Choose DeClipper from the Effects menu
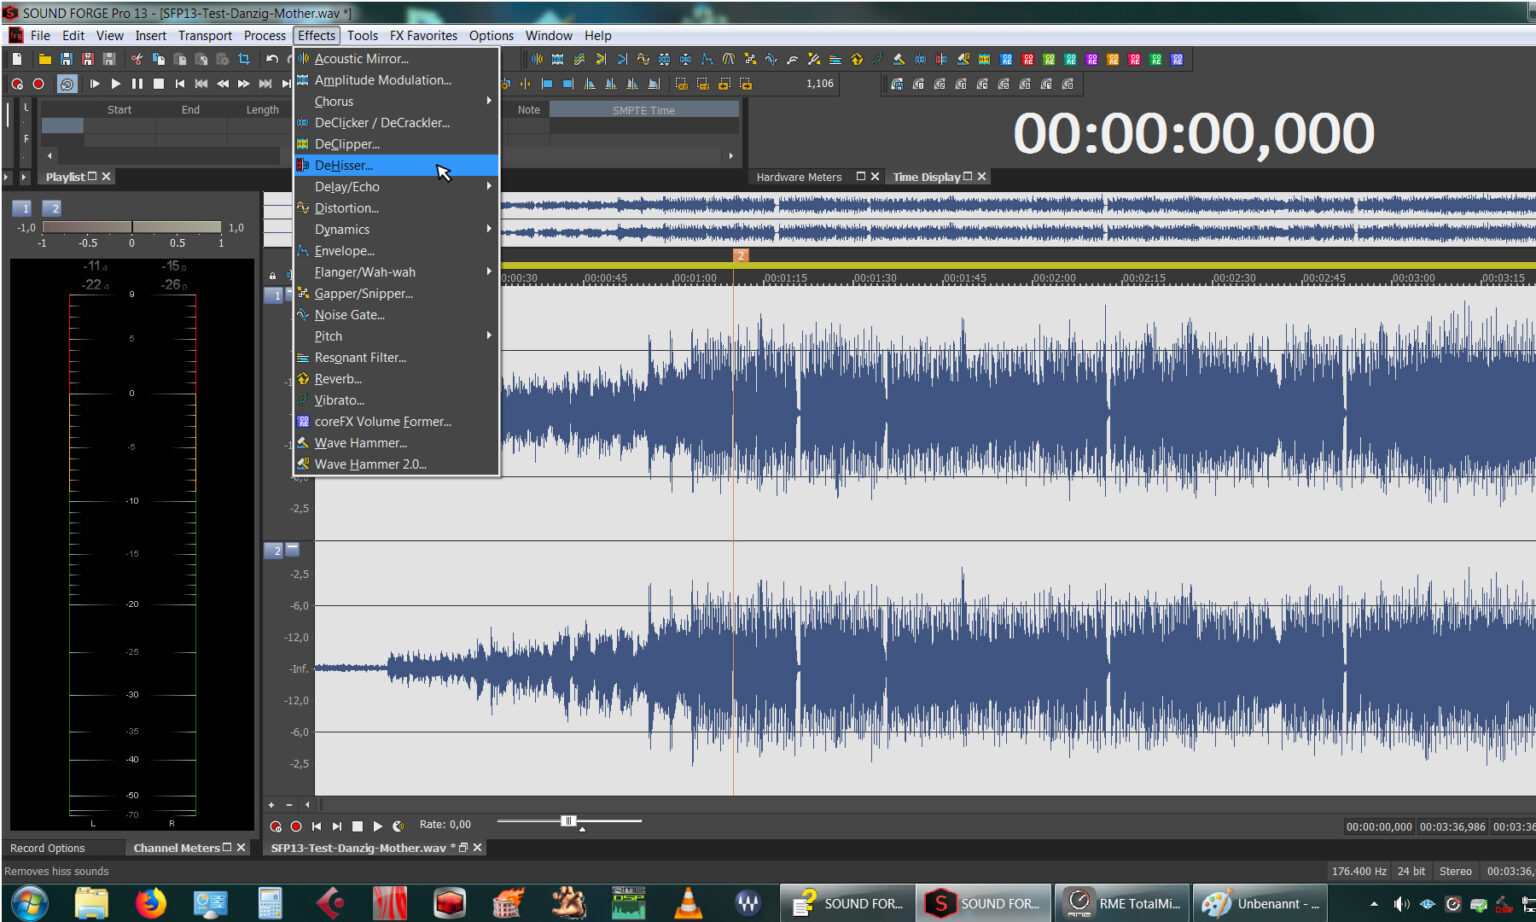Screen dimensions: 1536x922 coord(396,144)
